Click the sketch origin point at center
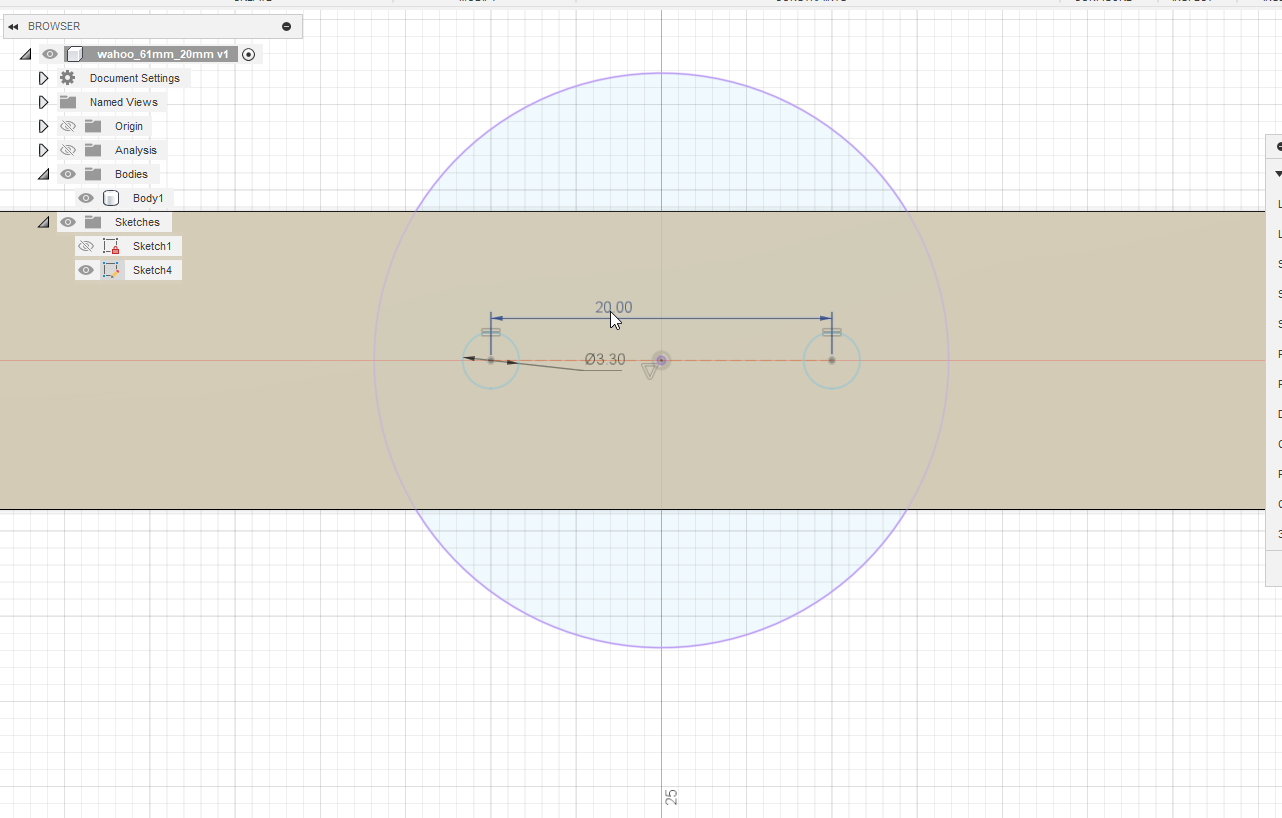This screenshot has height=818, width=1282. click(661, 360)
